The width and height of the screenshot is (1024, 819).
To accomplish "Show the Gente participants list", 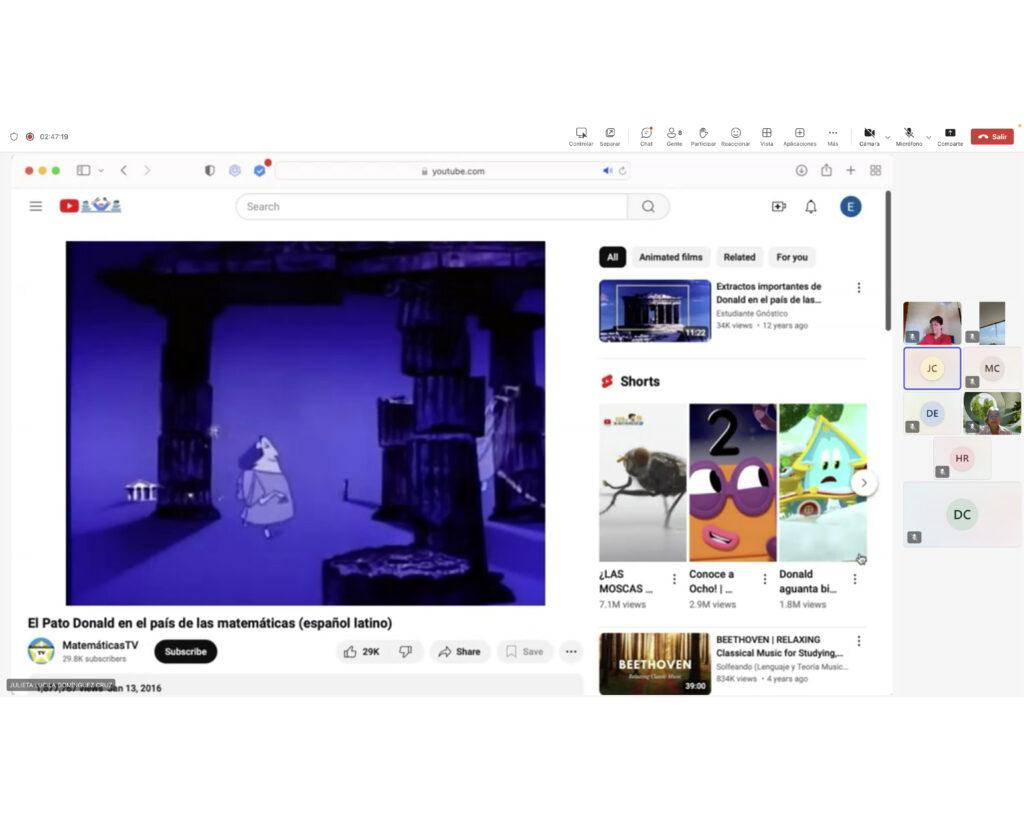I will (674, 136).
